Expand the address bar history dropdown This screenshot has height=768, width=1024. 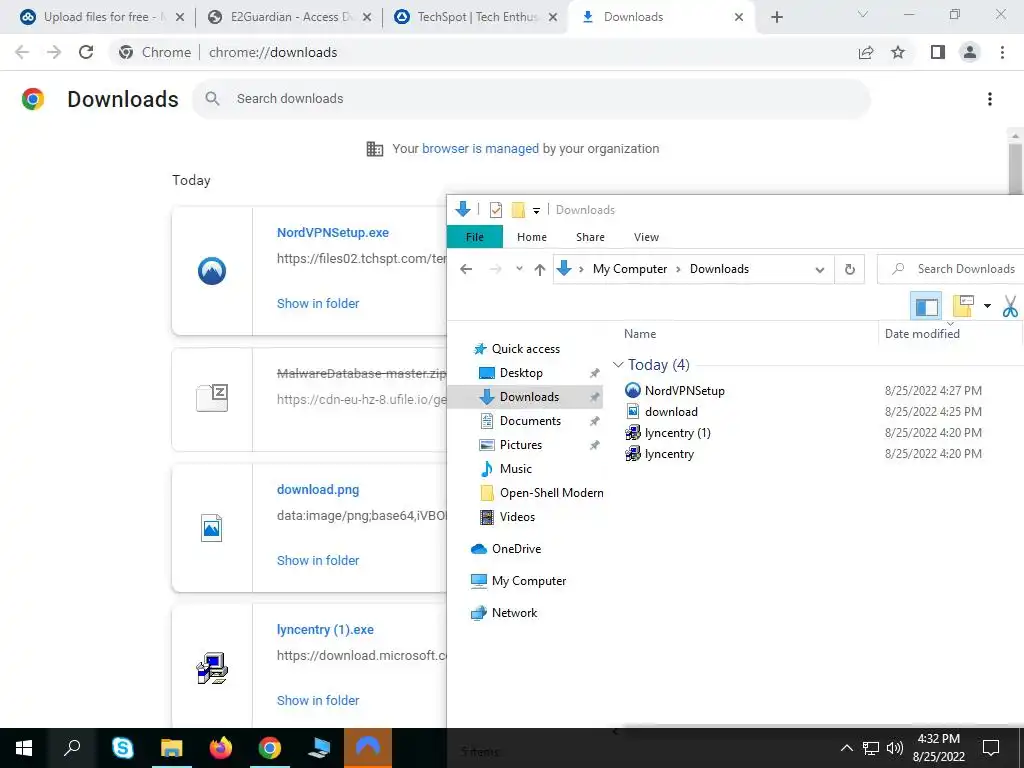click(820, 269)
